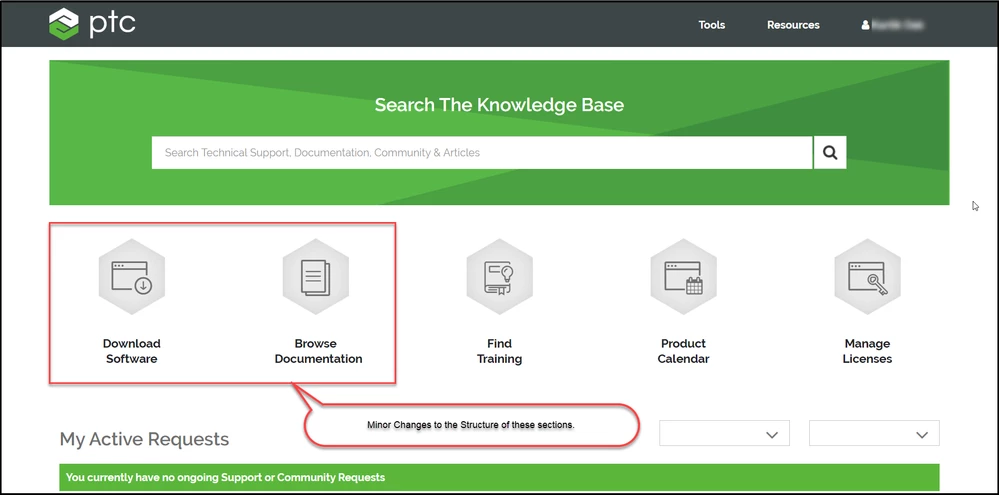Screen dimensions: 999x495
Task: Click the PTC logo
Action: pyautogui.click(x=92, y=24)
